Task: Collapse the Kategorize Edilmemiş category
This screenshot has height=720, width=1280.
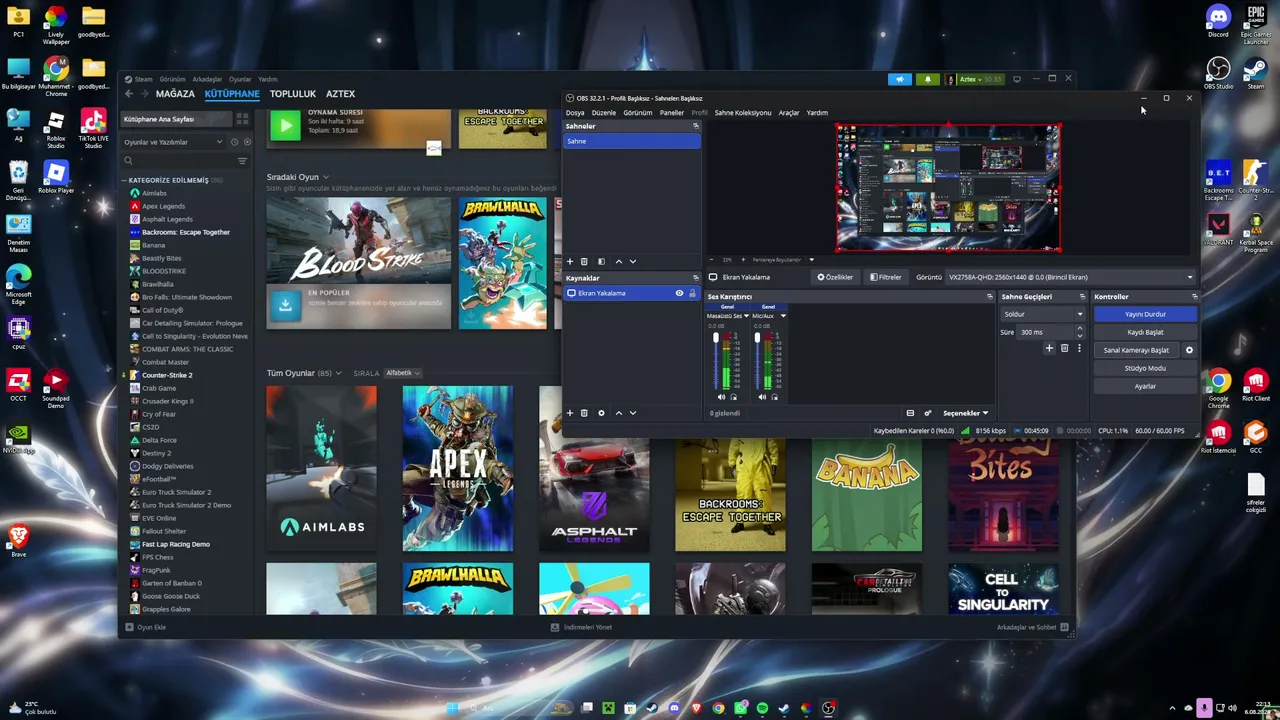Action: (x=124, y=180)
